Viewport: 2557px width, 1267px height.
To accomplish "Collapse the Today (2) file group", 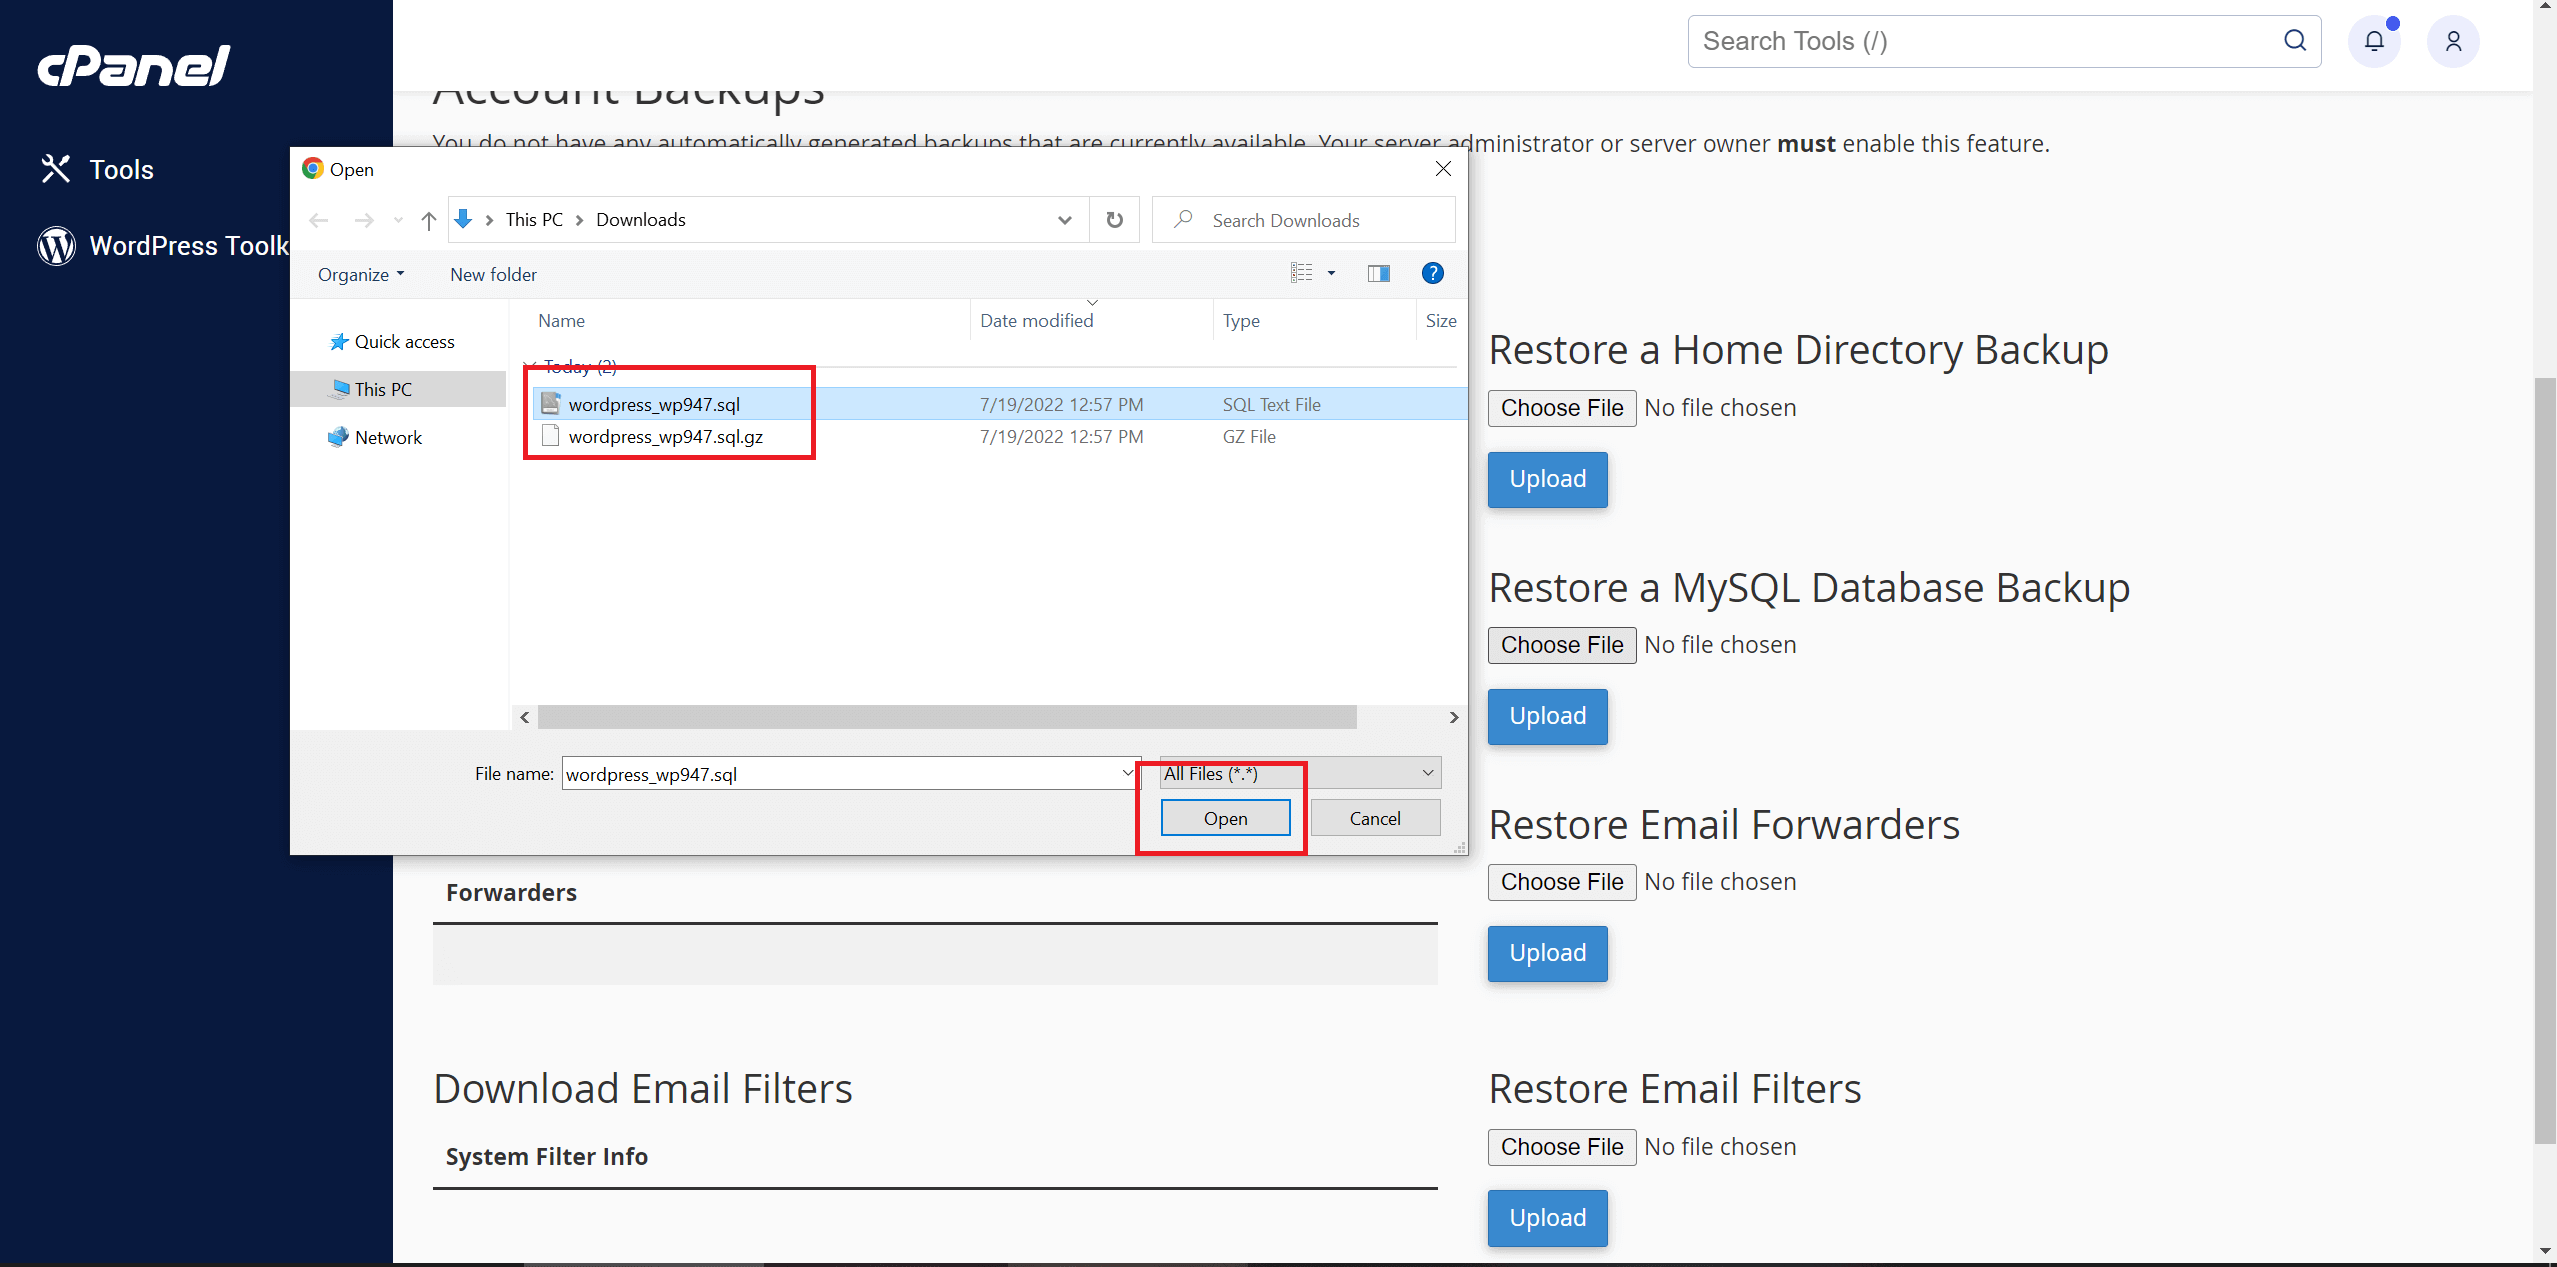I will pos(530,366).
